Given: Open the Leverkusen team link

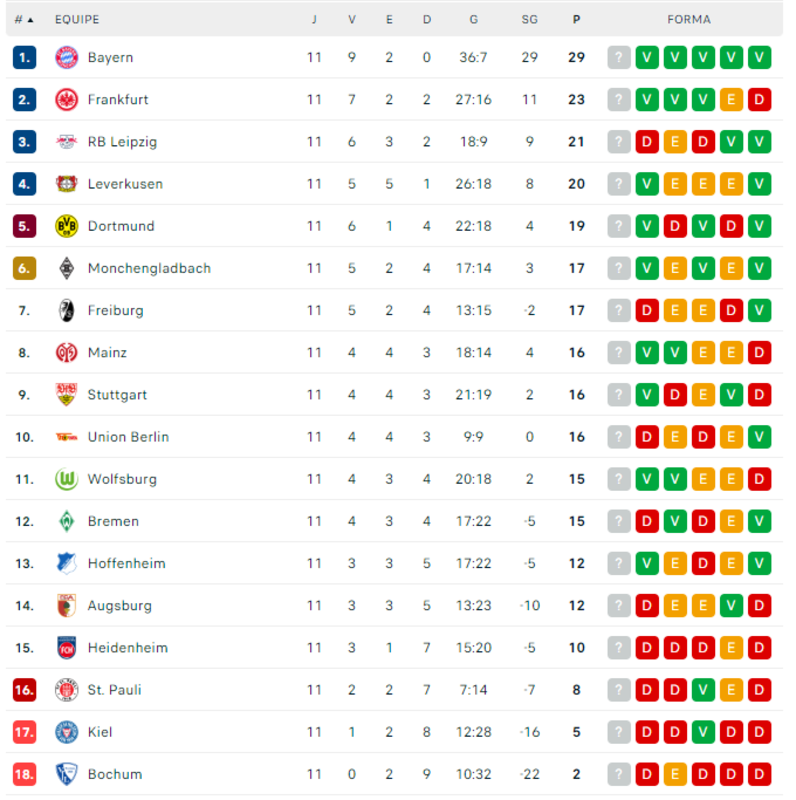Looking at the screenshot, I should pos(125,184).
